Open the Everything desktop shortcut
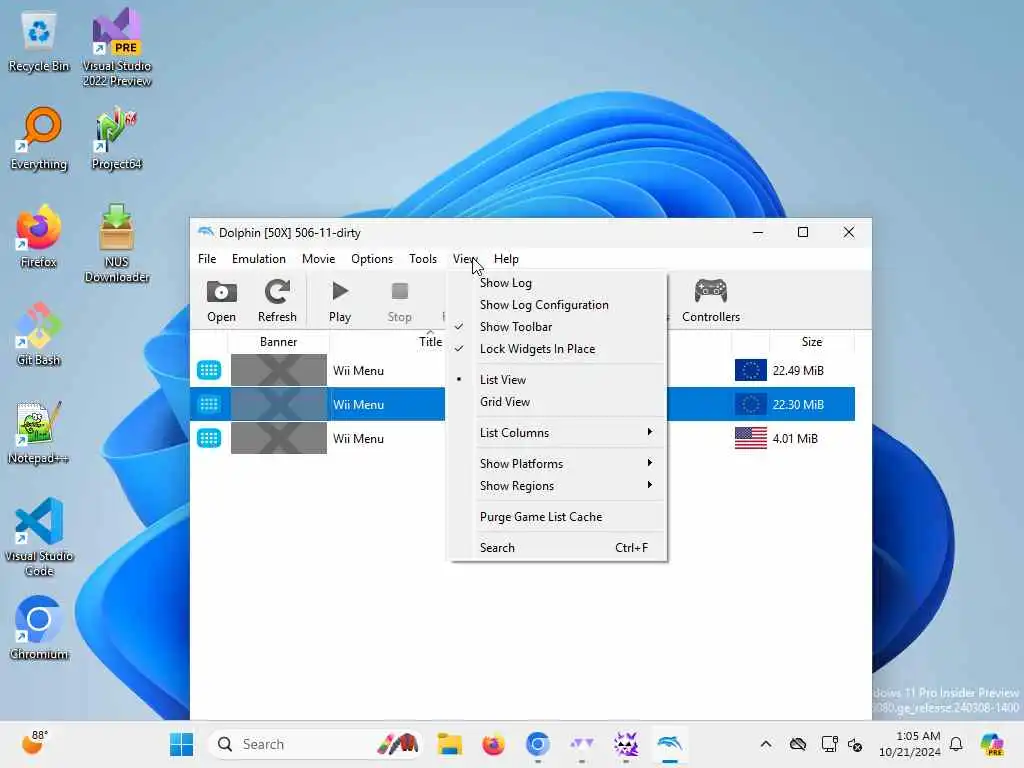This screenshot has width=1024, height=768. (x=39, y=139)
